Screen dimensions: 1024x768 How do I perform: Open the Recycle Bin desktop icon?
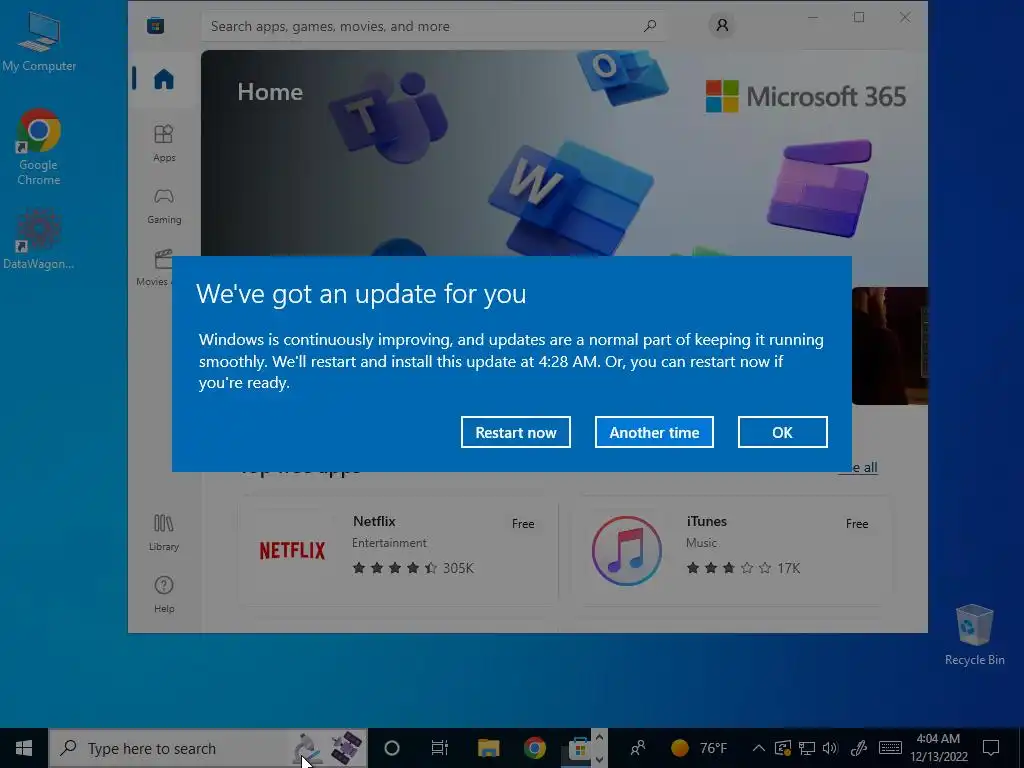(974, 635)
